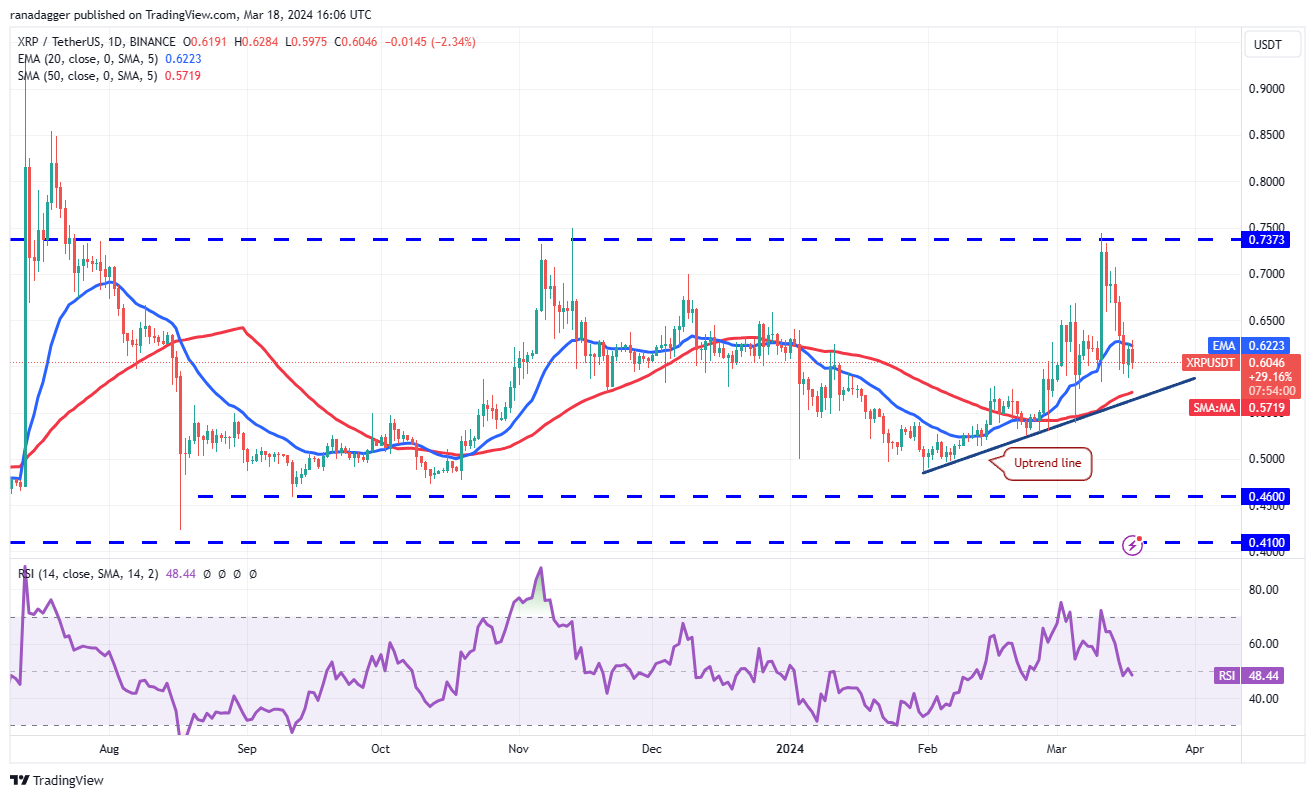The image size is (1315, 798).
Task: Click the Nov label on time axis
Action: [517, 748]
